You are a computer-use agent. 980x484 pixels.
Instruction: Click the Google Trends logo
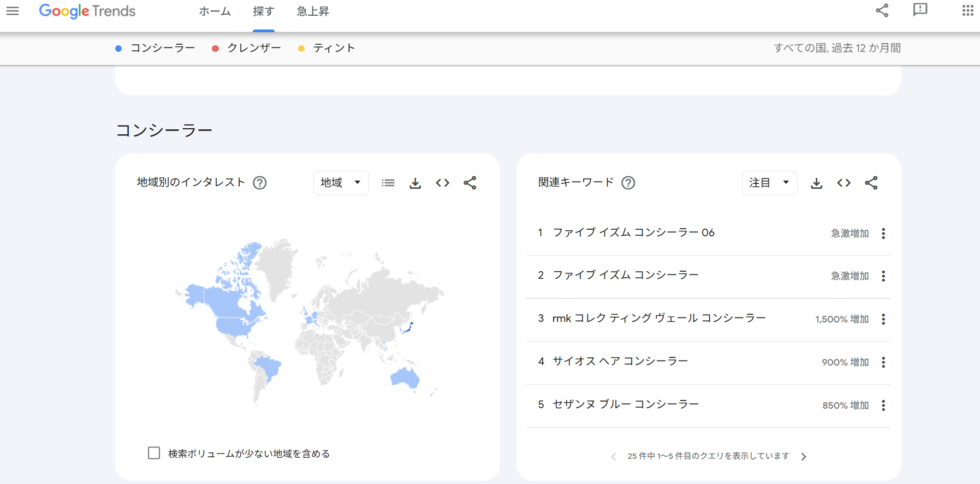tap(87, 11)
